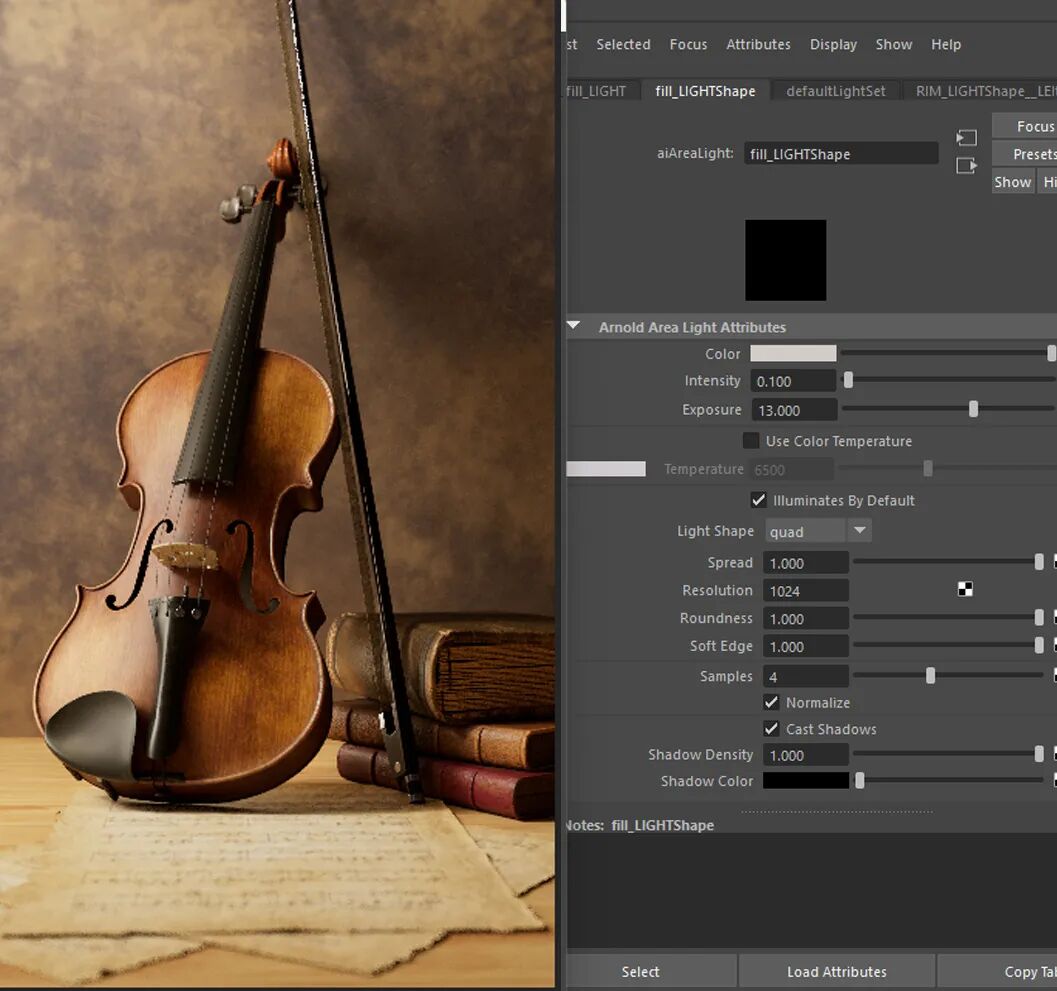Click the Focus button

[1026, 126]
